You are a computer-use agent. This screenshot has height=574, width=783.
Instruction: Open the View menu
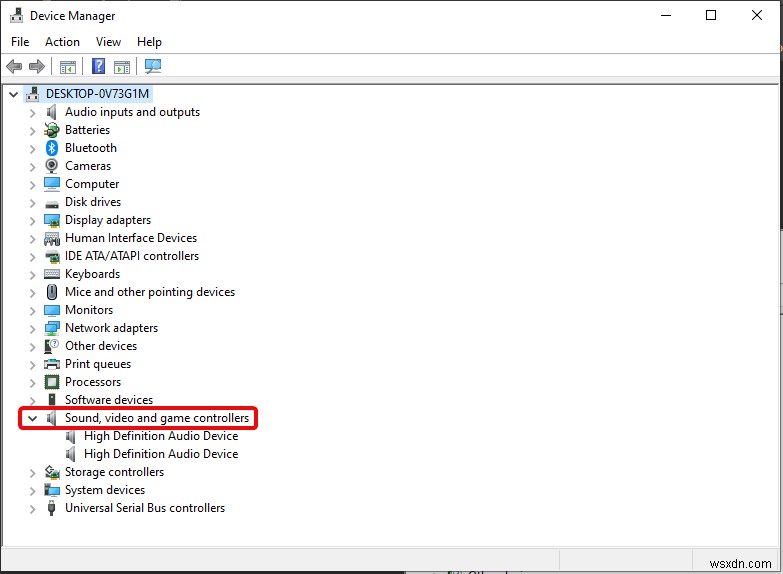click(108, 42)
